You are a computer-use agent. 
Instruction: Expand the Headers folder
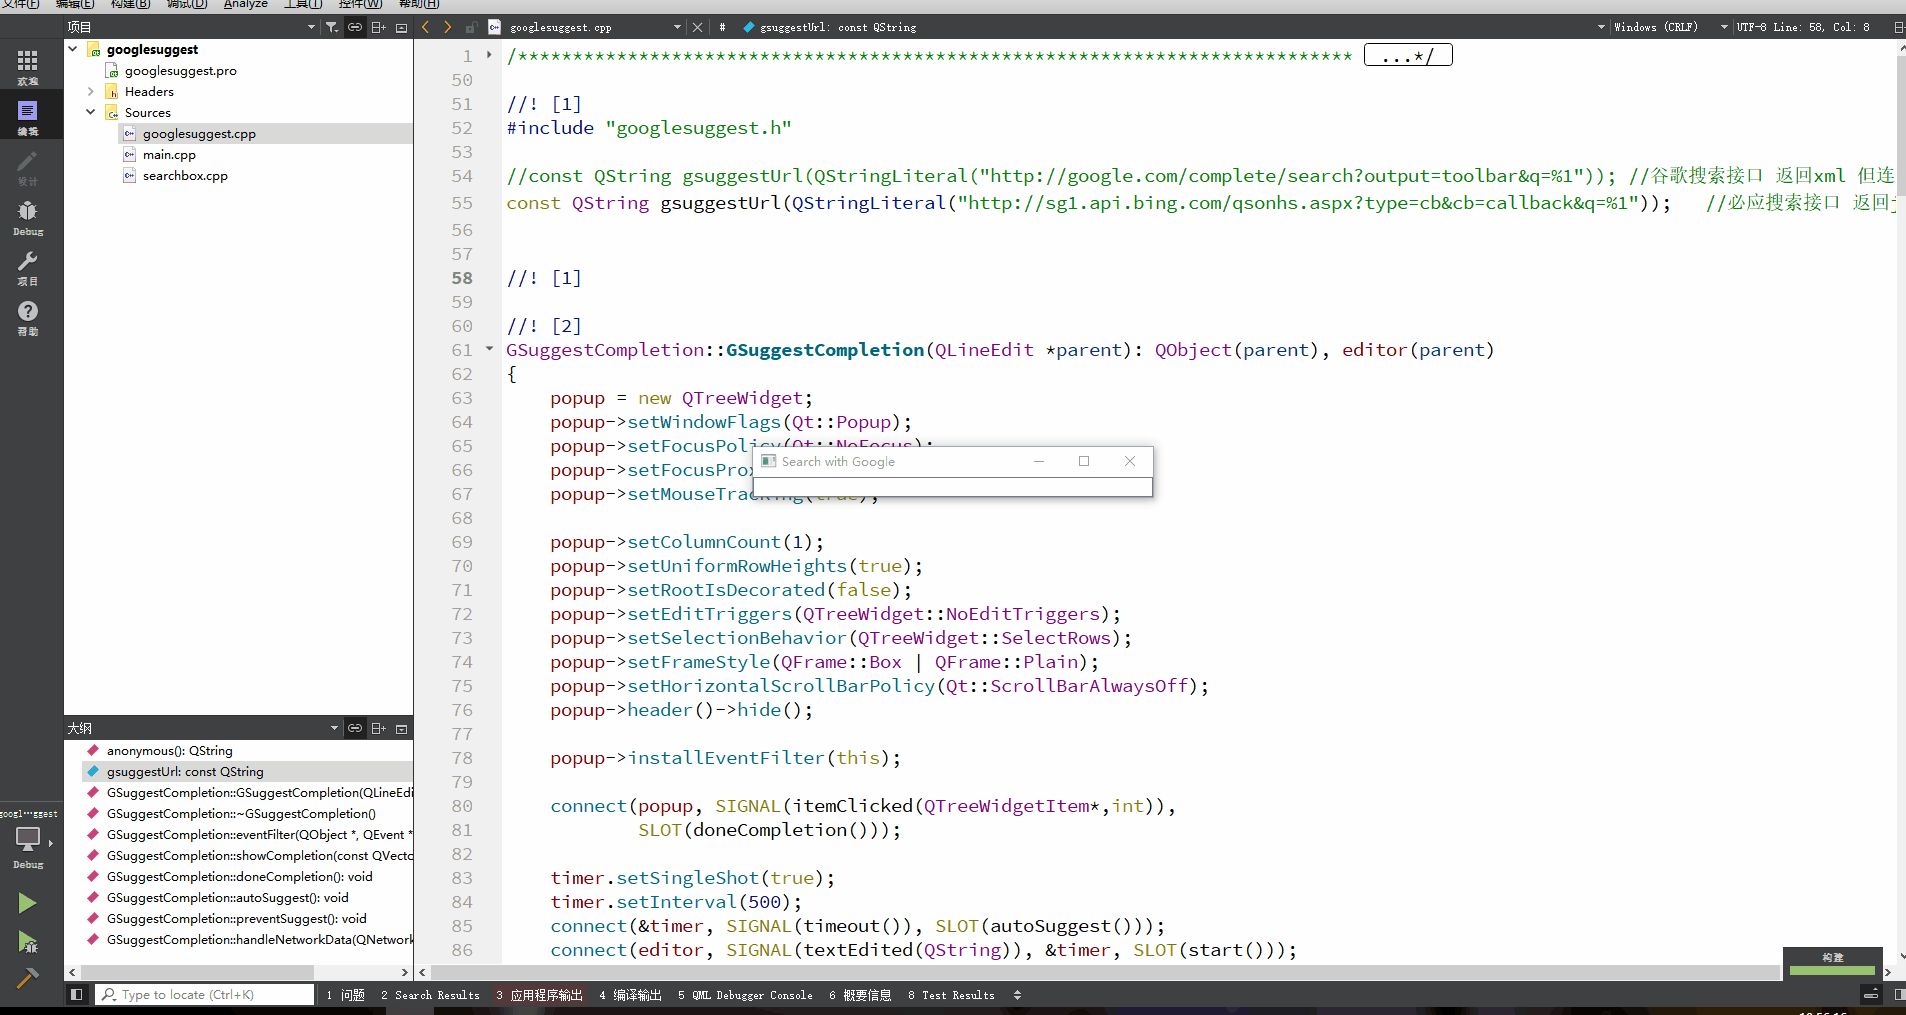point(91,91)
